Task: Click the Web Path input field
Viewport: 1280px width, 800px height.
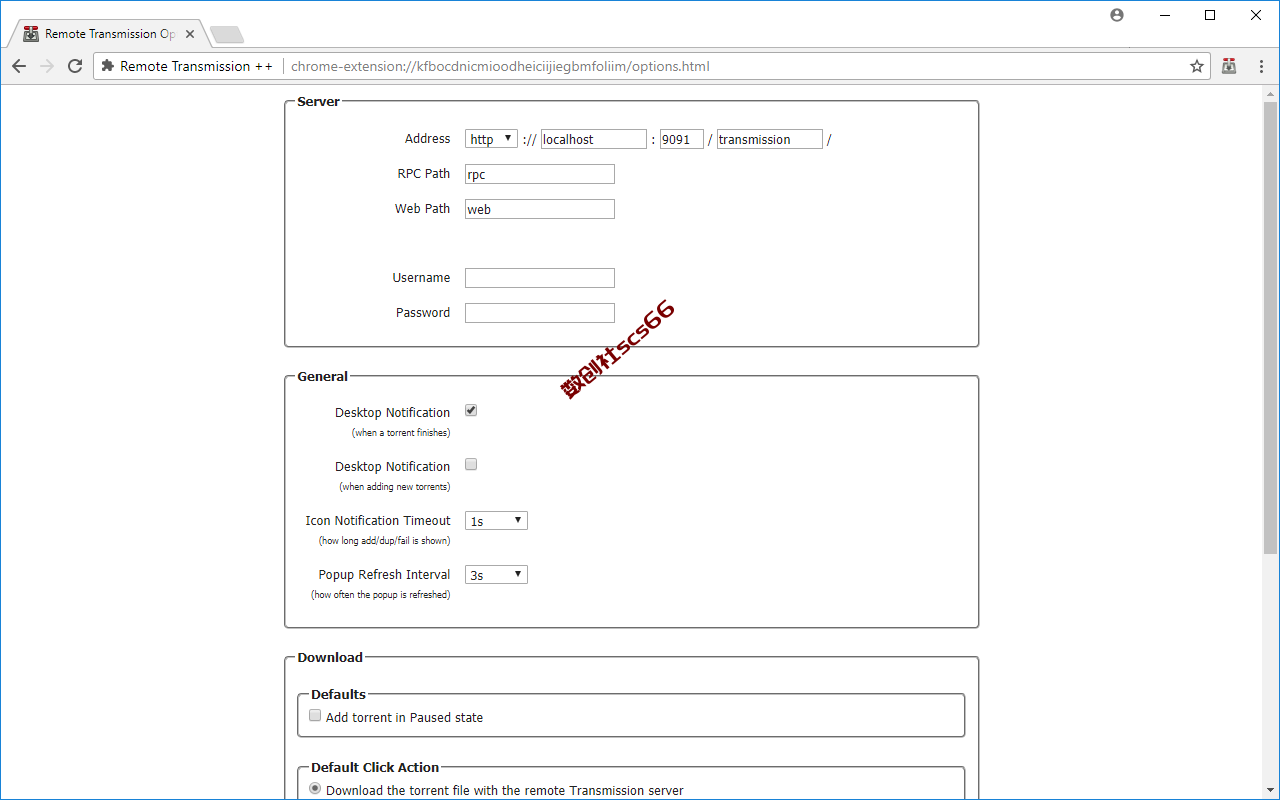Action: pyautogui.click(x=540, y=209)
